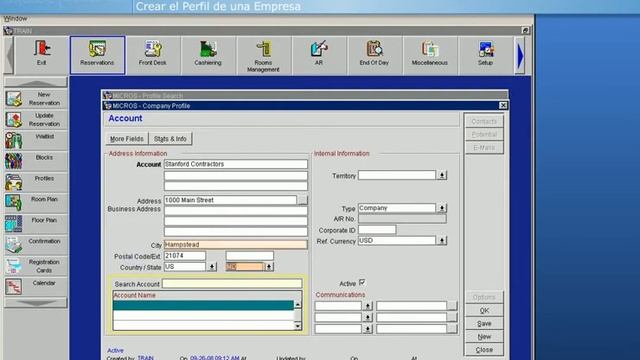Open the Ref. Currency dropdown arrow
The height and width of the screenshot is (360, 640).
tap(442, 241)
